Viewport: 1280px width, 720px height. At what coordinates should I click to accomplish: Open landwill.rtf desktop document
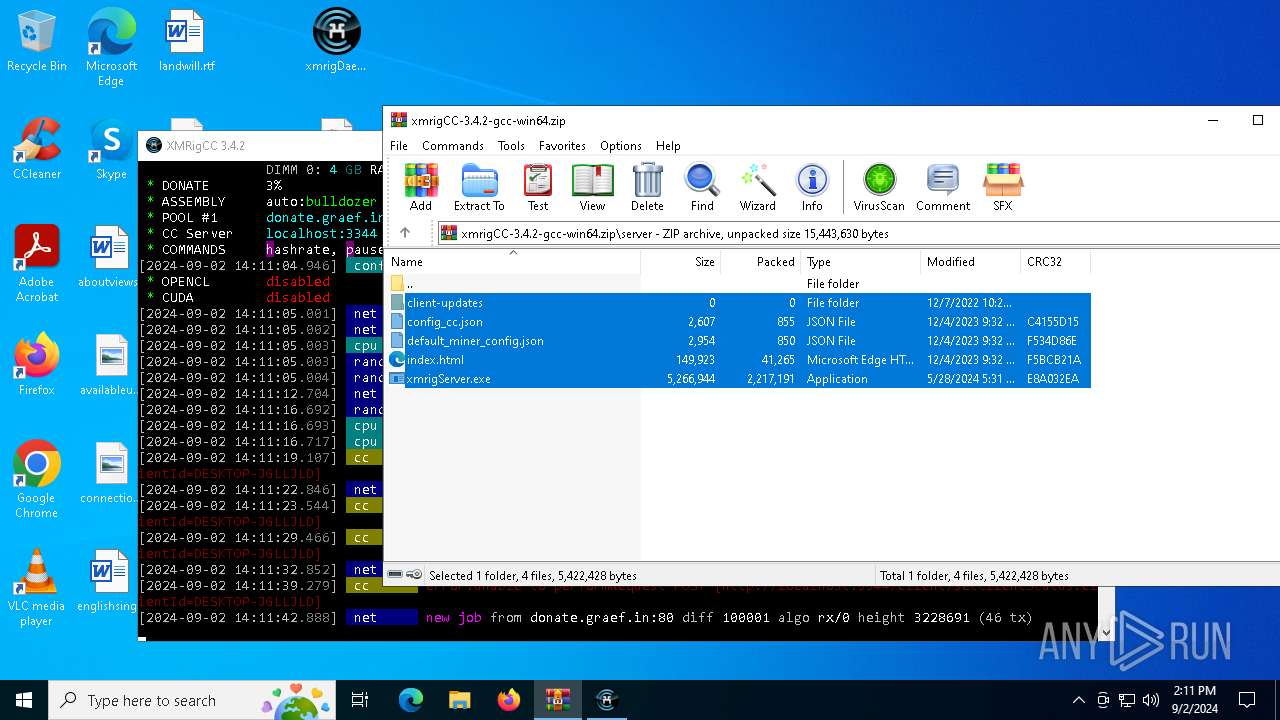[x=186, y=42]
